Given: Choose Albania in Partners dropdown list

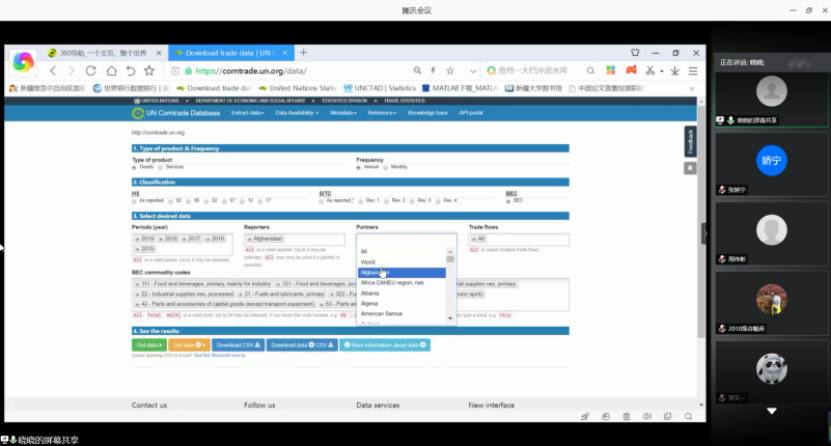Looking at the screenshot, I should tap(402, 293).
